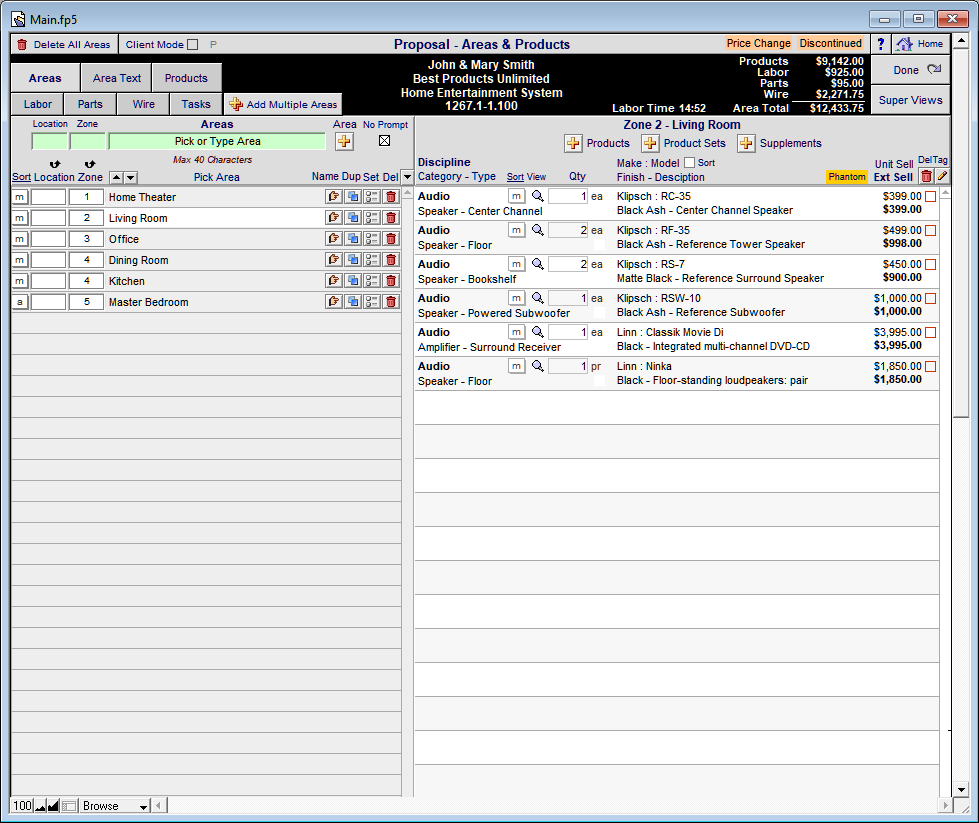Open the Tasks tab

(x=196, y=104)
